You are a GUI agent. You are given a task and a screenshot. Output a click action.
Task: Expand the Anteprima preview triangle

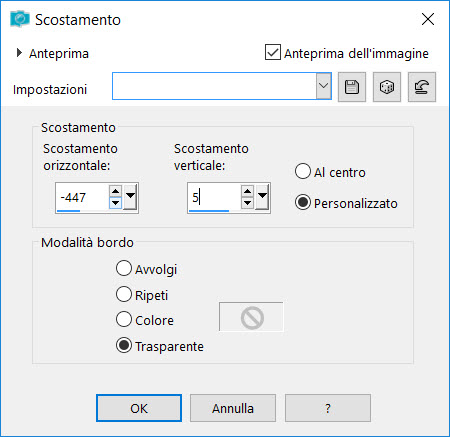coord(19,53)
